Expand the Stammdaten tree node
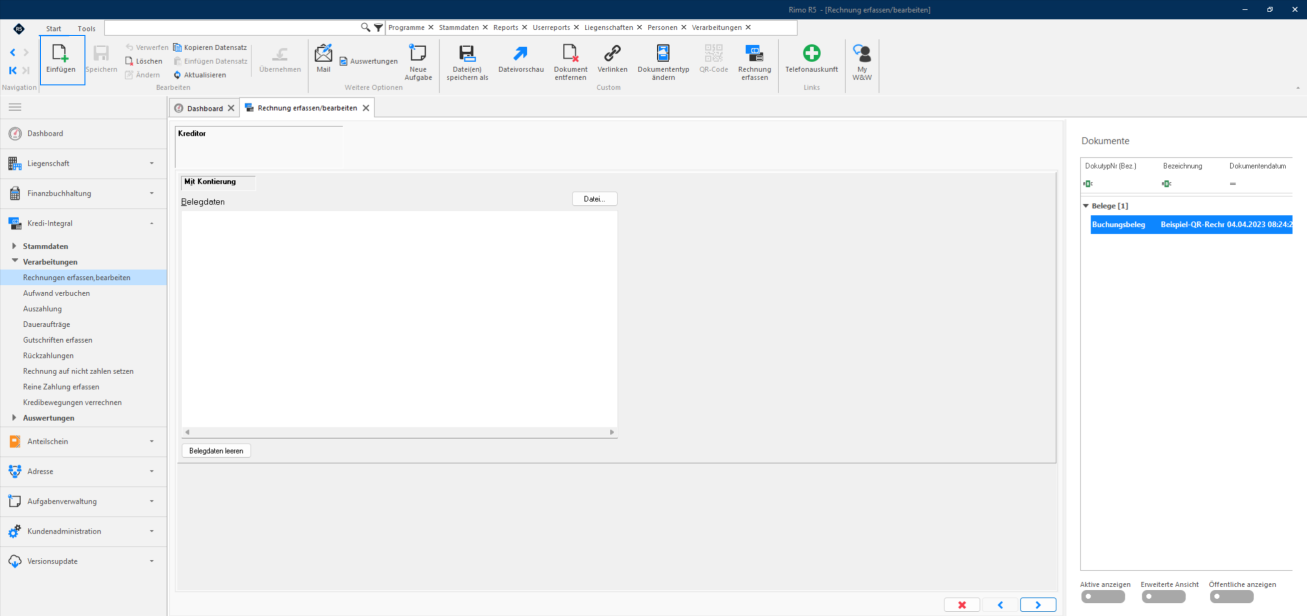The image size is (1307, 616). pos(14,246)
